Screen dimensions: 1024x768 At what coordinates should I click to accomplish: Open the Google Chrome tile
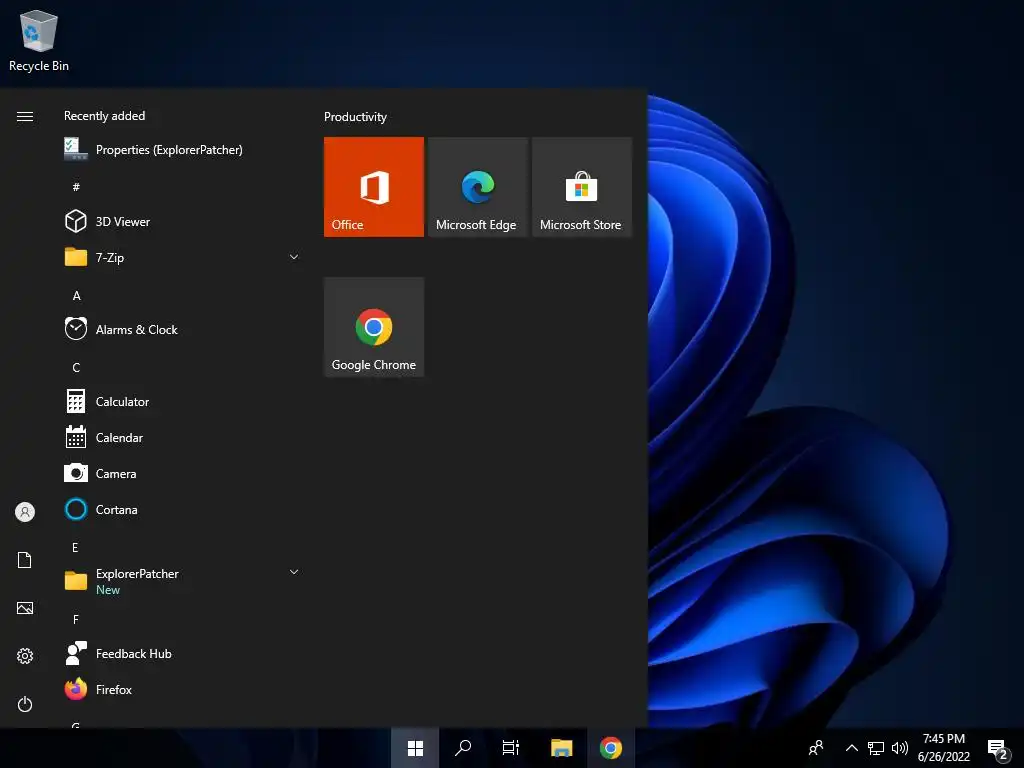click(374, 327)
